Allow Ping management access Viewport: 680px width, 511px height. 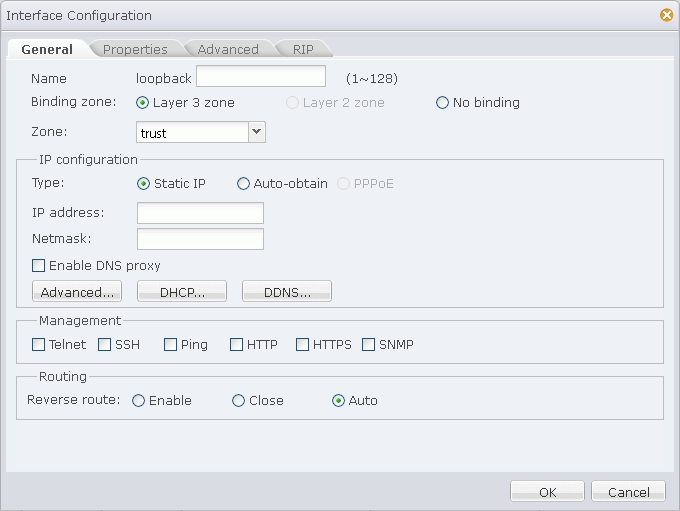(170, 345)
